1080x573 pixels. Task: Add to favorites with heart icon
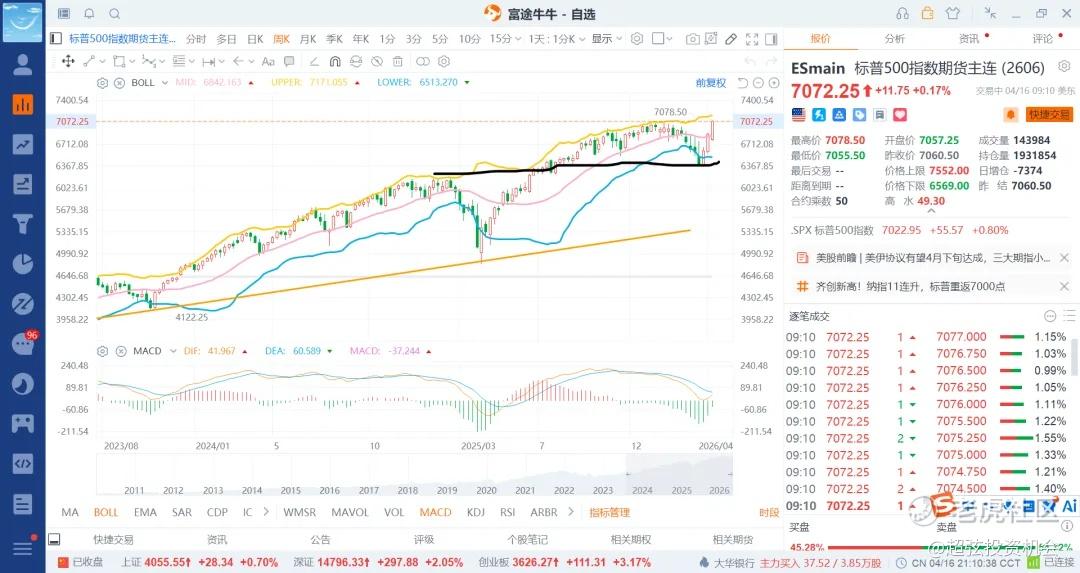pyautogui.click(x=900, y=114)
